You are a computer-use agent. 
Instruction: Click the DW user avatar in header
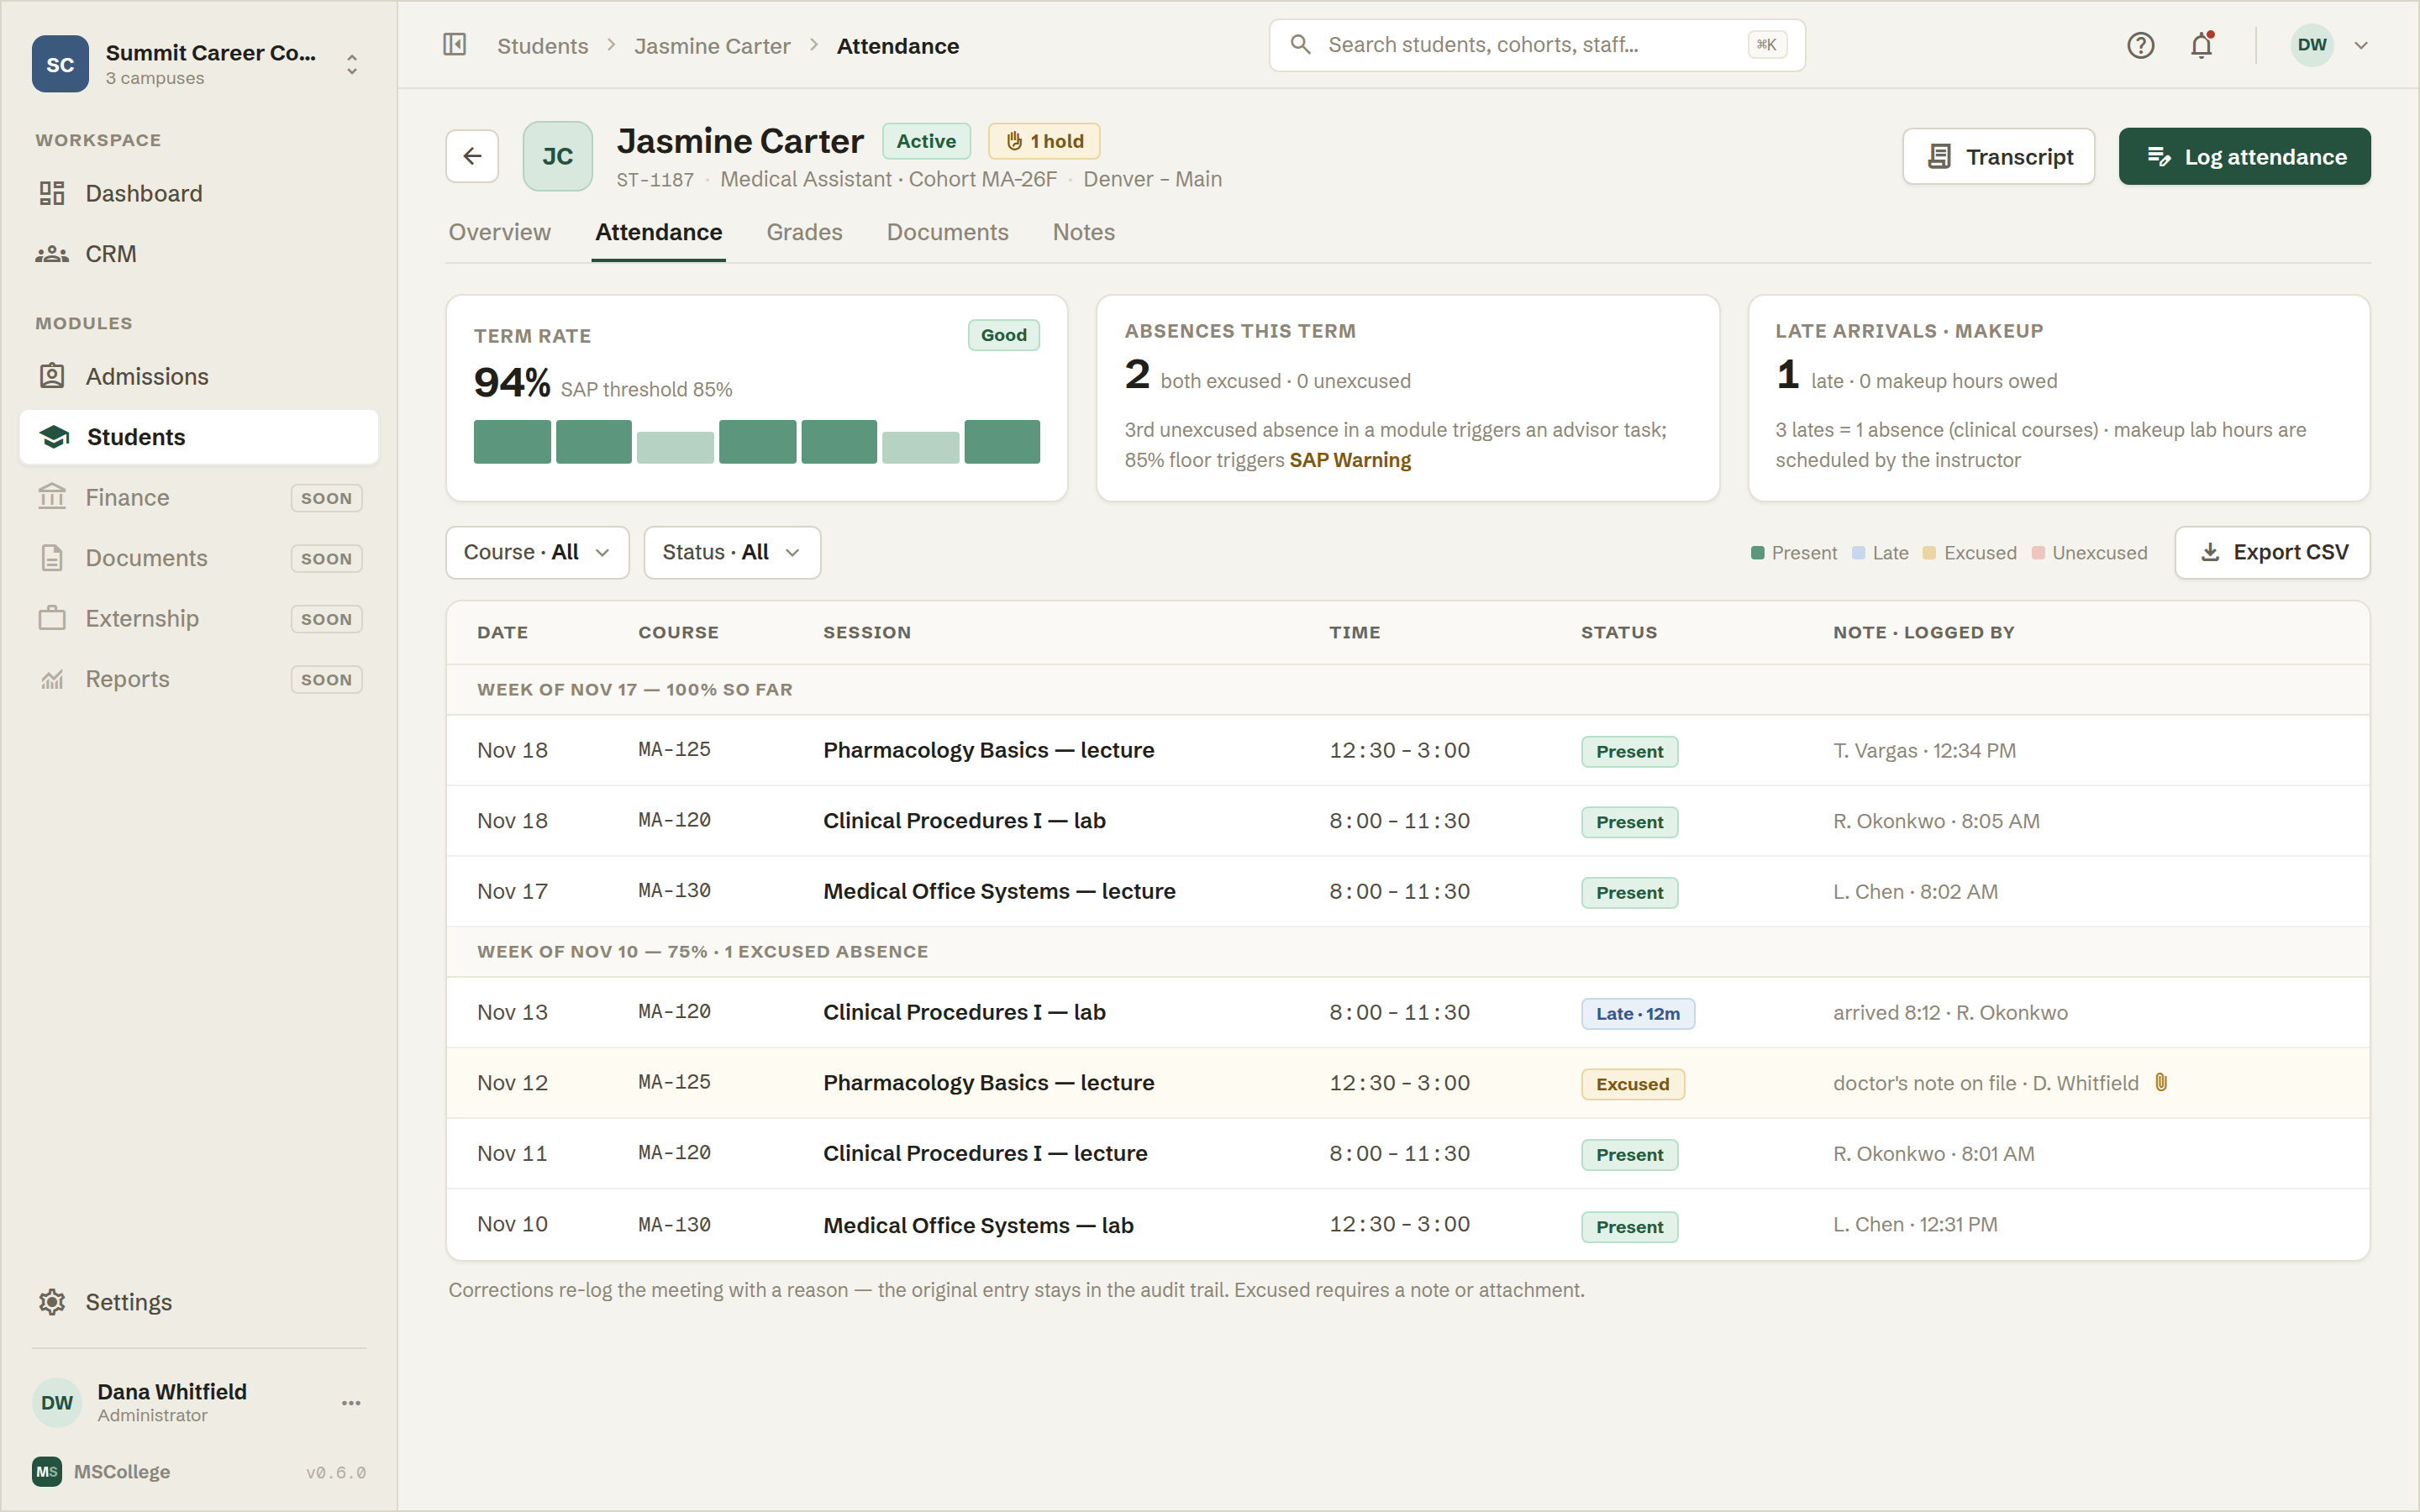(x=2312, y=45)
